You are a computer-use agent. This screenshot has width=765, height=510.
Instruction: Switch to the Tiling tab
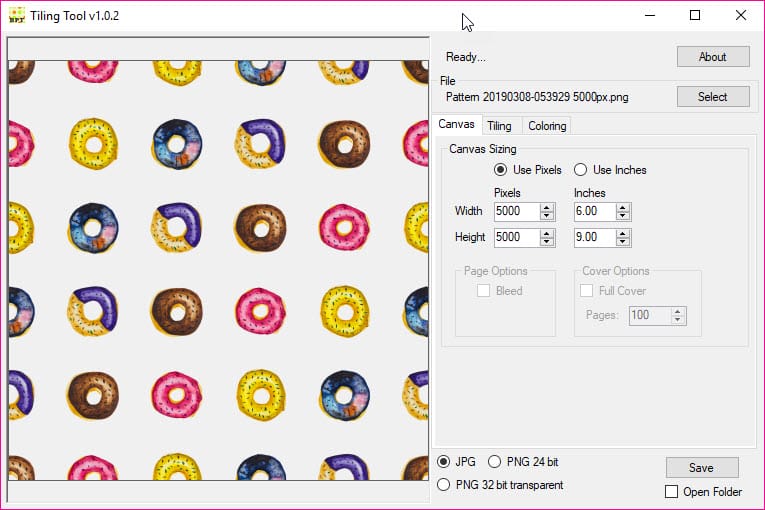[500, 126]
